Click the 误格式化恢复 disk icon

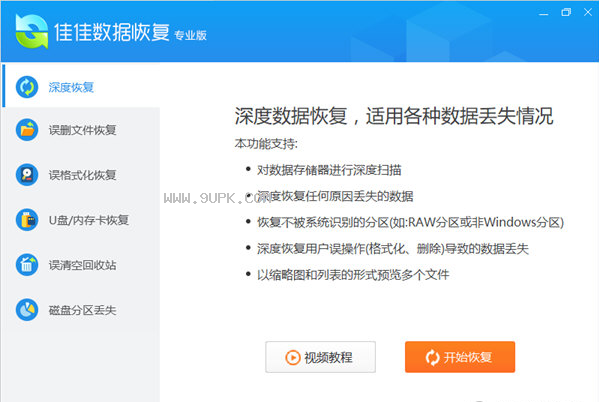[27, 175]
